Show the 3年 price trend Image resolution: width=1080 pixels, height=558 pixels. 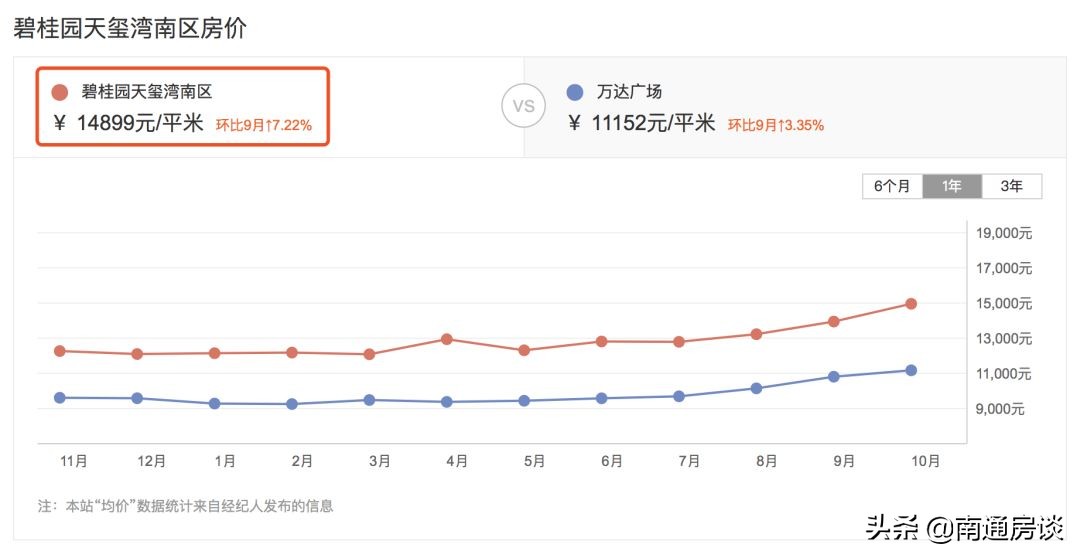point(1012,186)
